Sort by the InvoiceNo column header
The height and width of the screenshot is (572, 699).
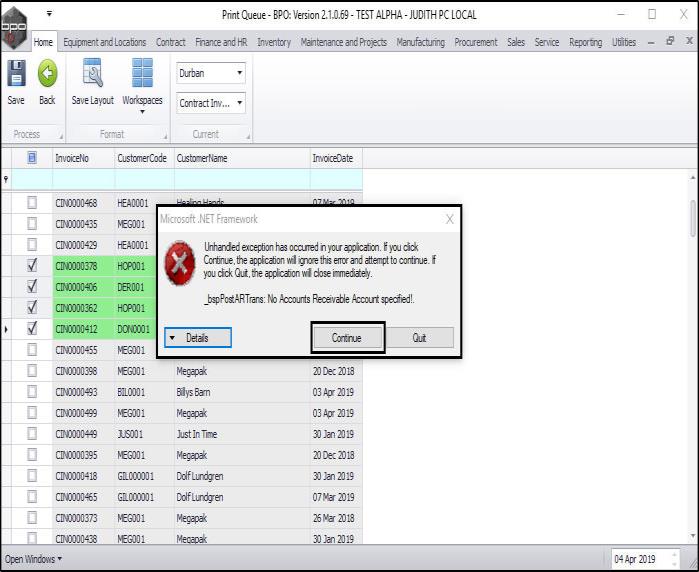(x=83, y=158)
